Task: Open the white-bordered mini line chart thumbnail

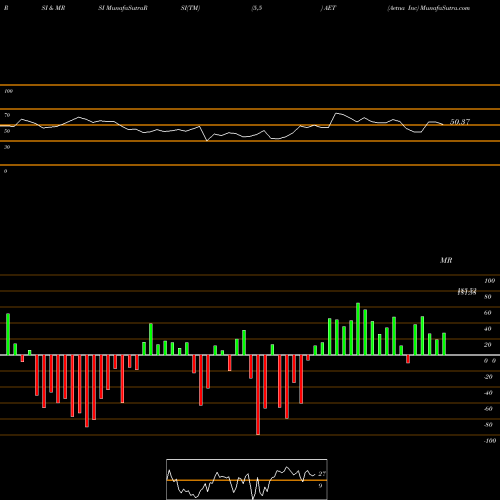Action: [x=247, y=479]
